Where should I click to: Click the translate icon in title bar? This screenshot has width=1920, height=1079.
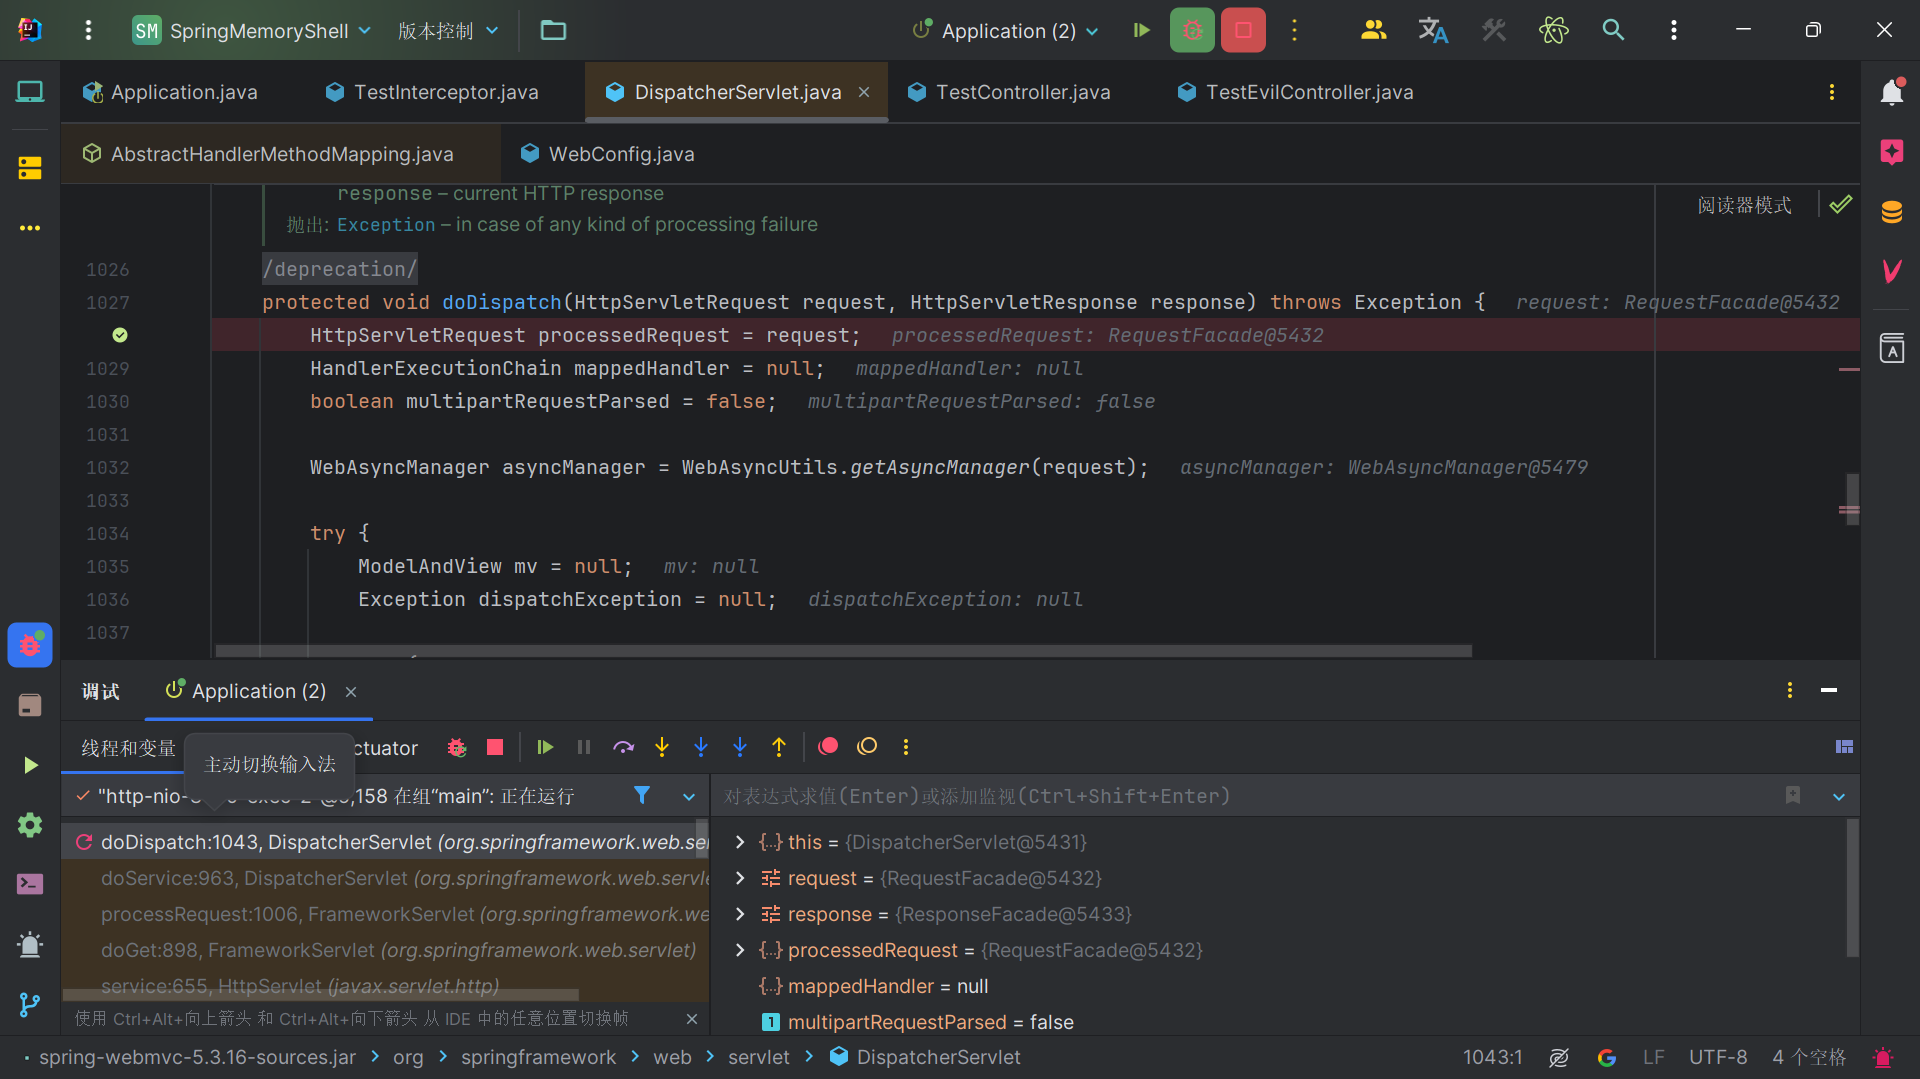(1433, 30)
